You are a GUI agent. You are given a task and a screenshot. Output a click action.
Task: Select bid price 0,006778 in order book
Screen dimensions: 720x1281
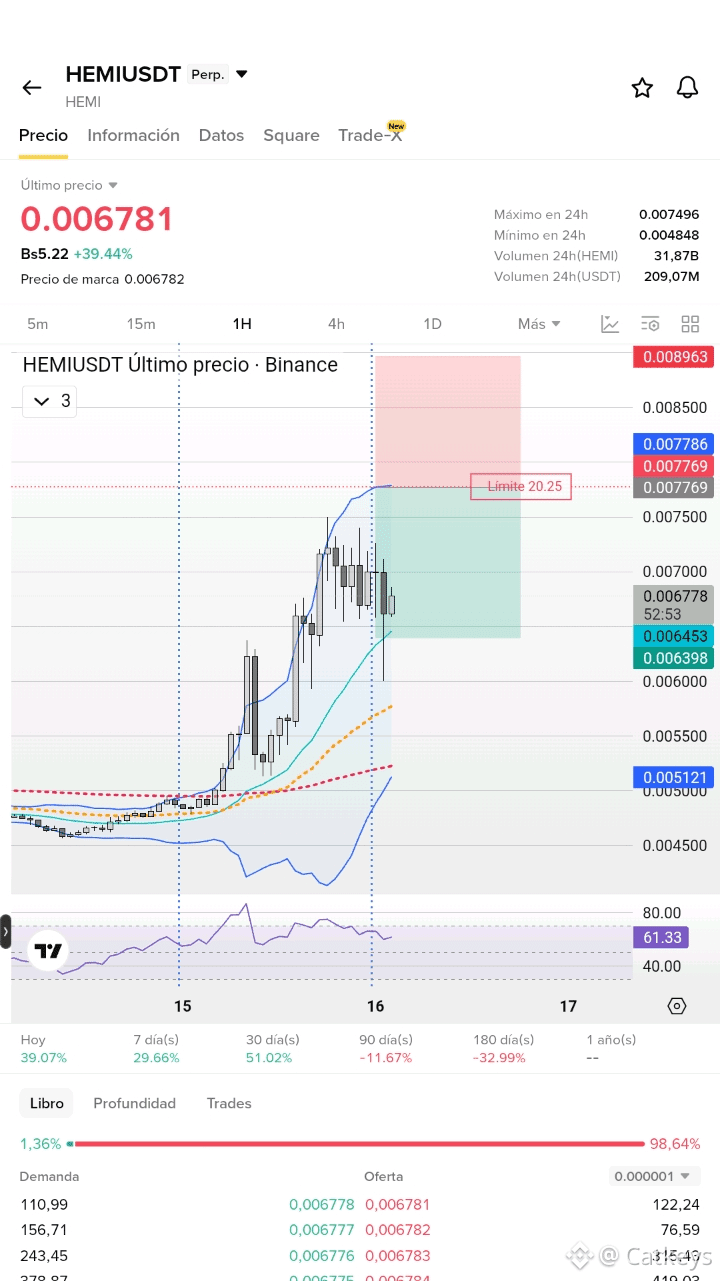coord(322,1205)
